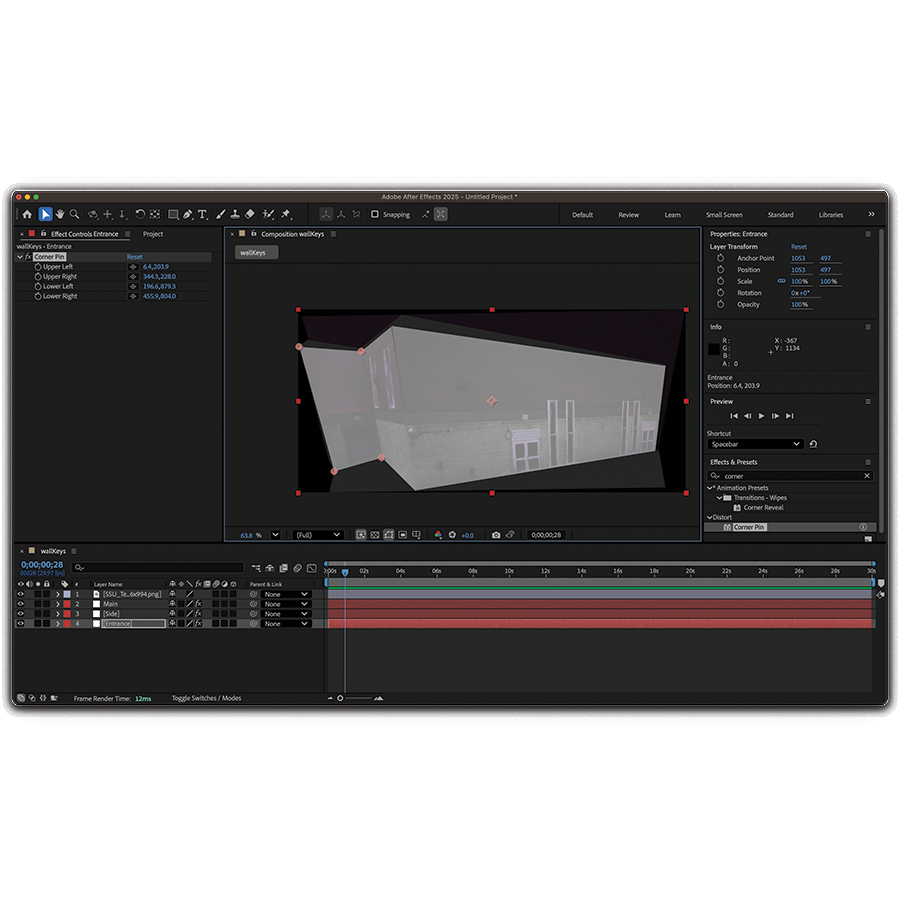The width and height of the screenshot is (900, 900).
Task: Click Toggle Switches / Modes
Action: [206, 698]
